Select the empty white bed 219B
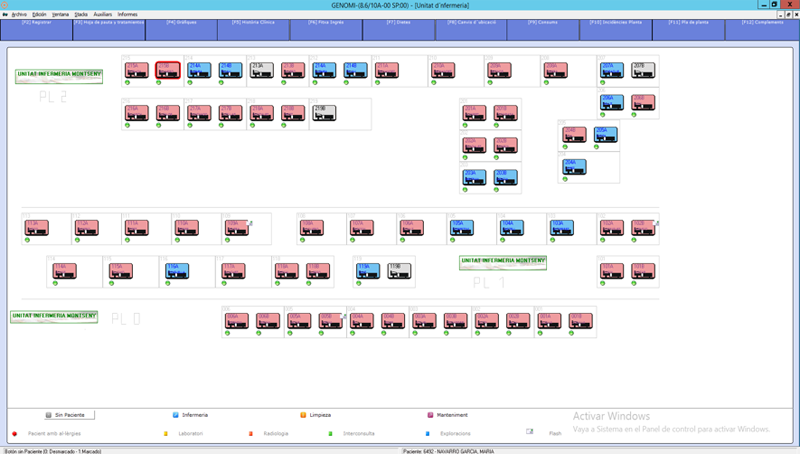This screenshot has width=800, height=454. [324, 113]
